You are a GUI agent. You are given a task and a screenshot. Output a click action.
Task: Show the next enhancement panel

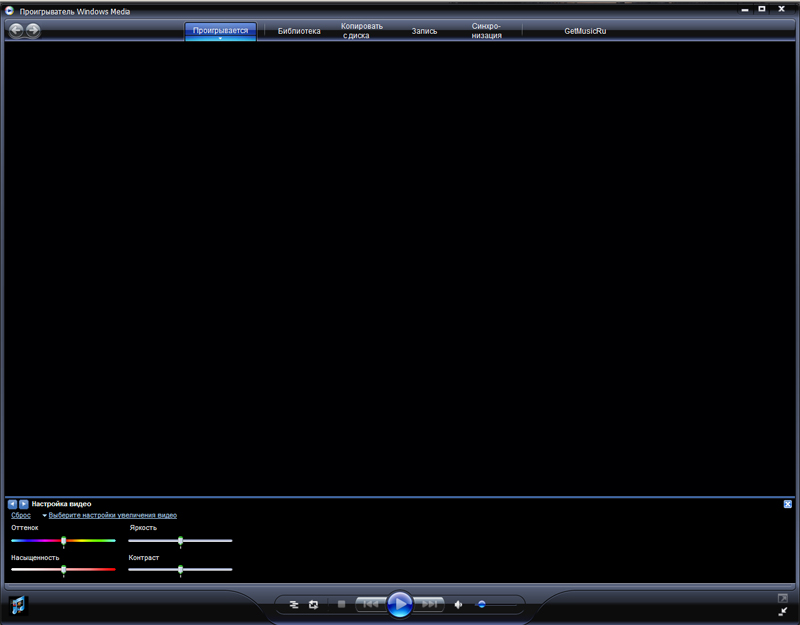(23, 504)
